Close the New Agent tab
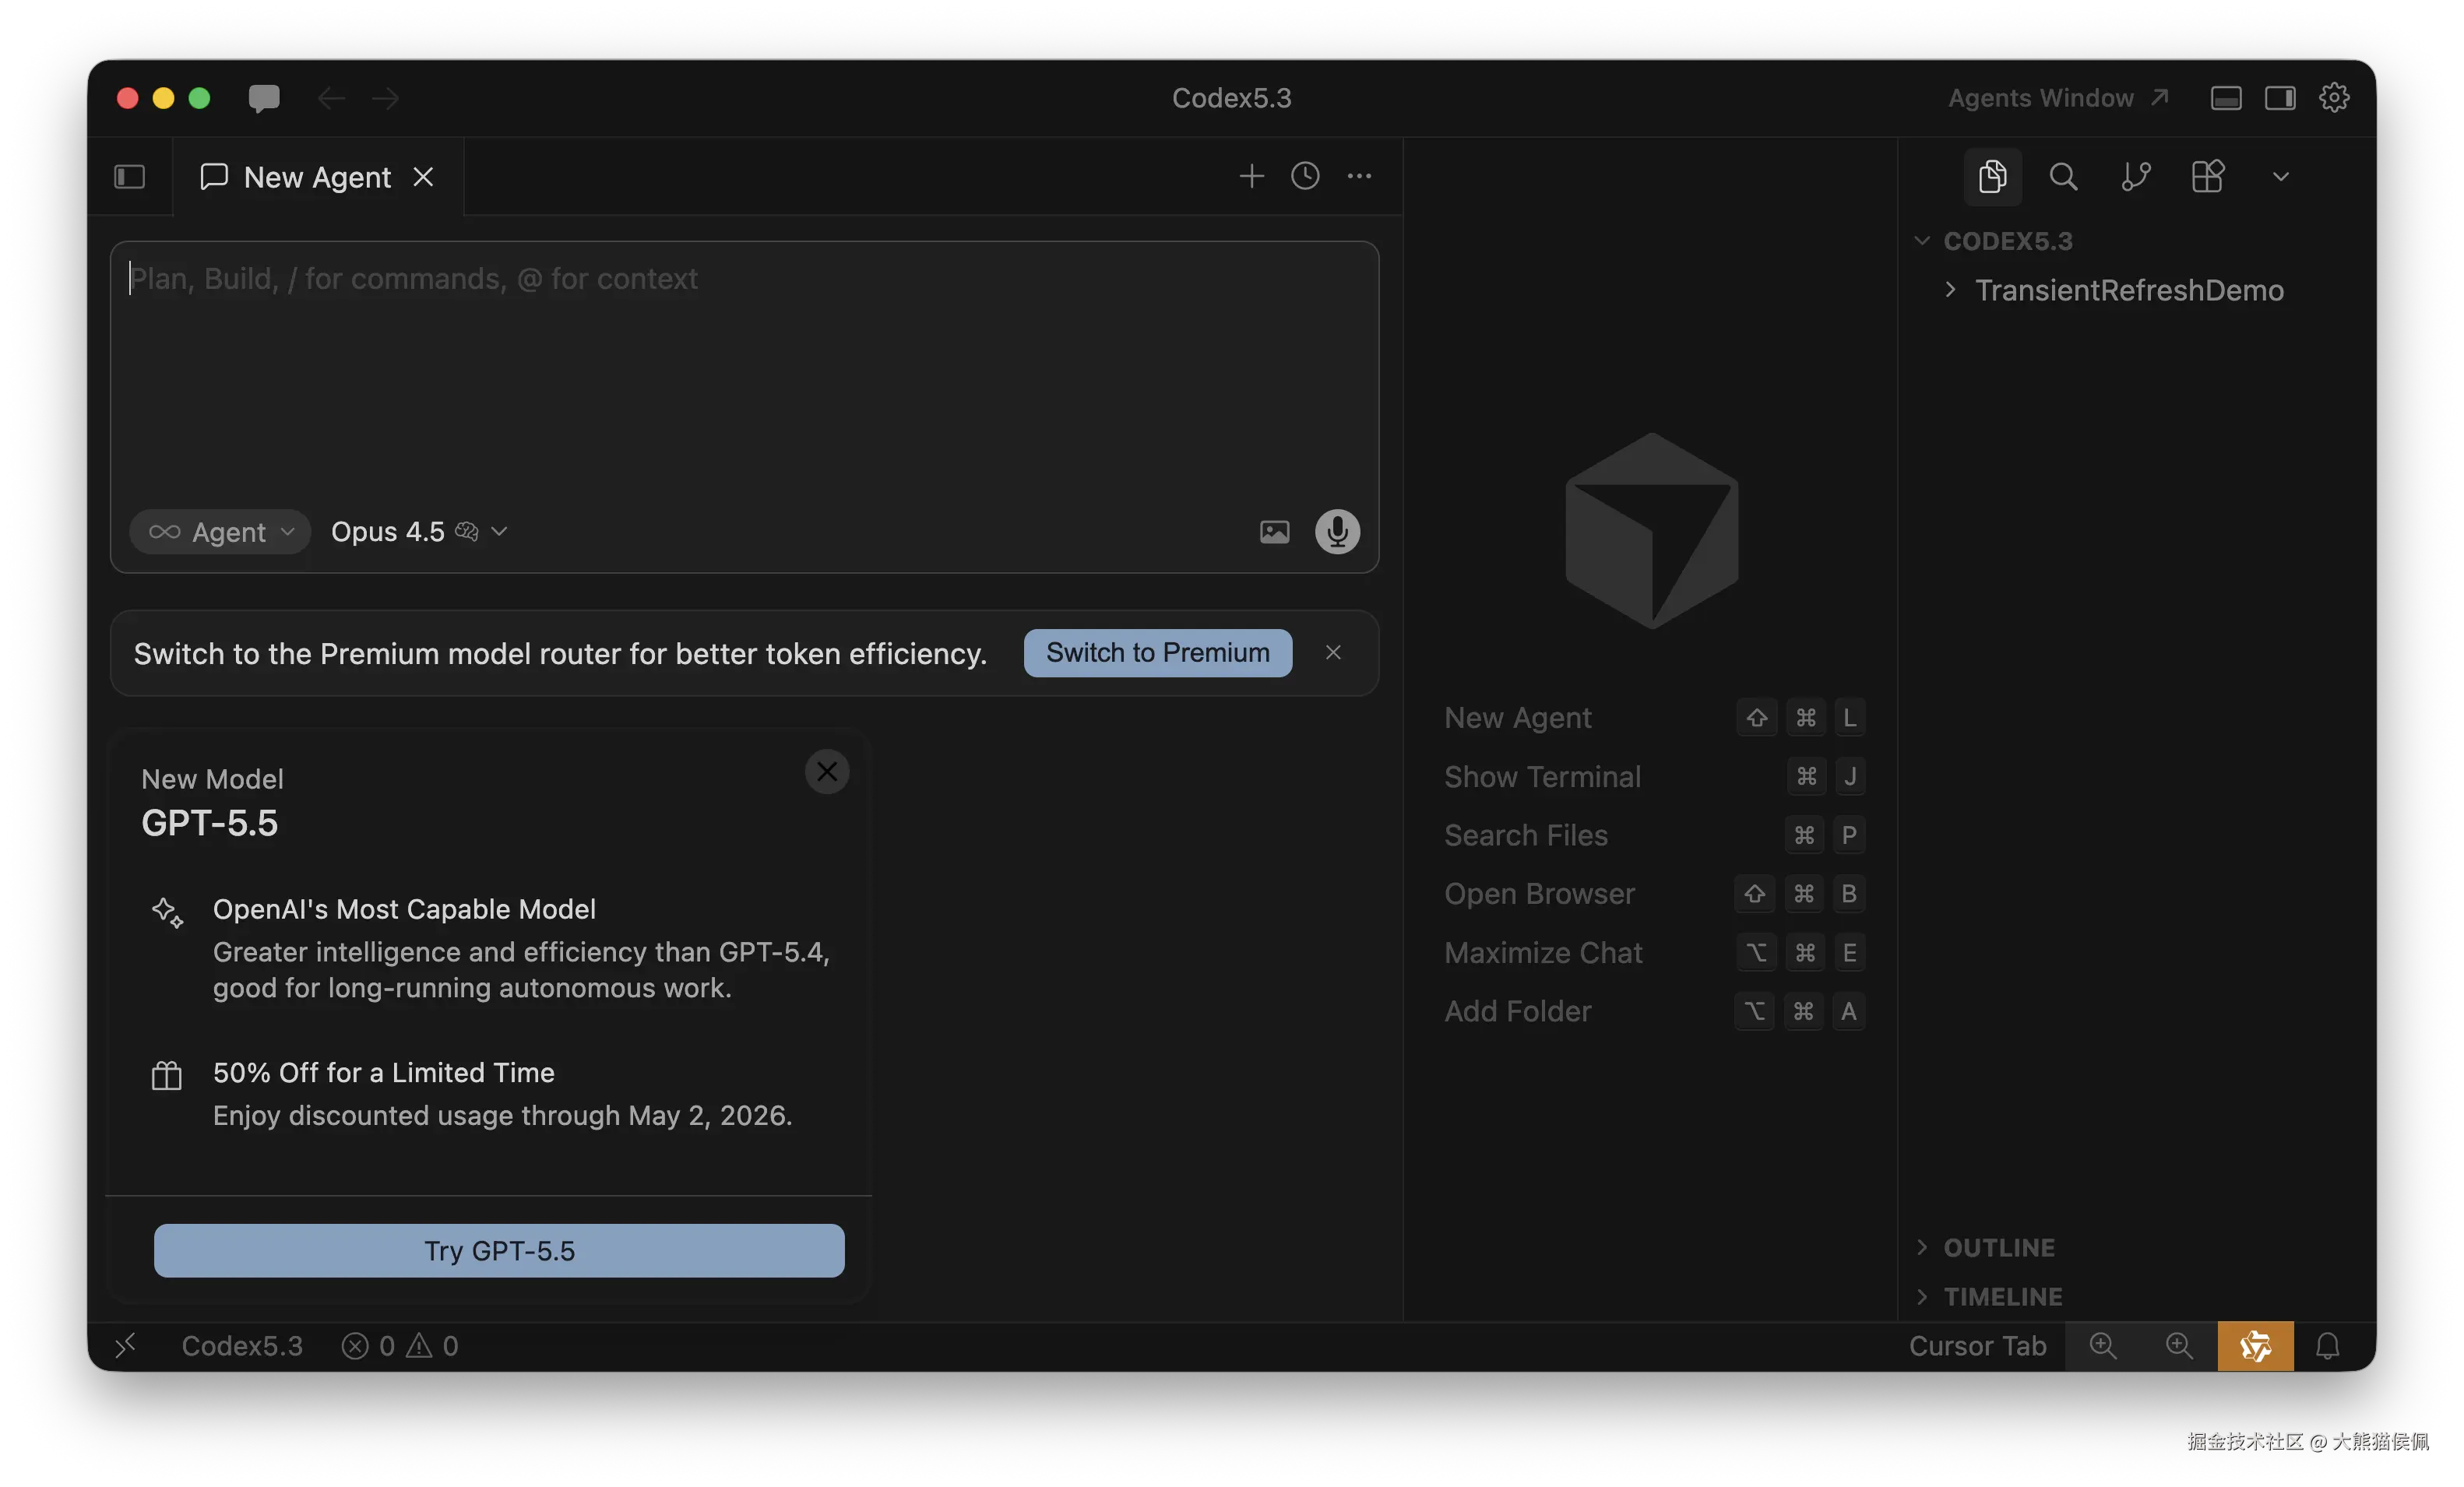Viewport: 2464px width, 1487px height. 424,177
